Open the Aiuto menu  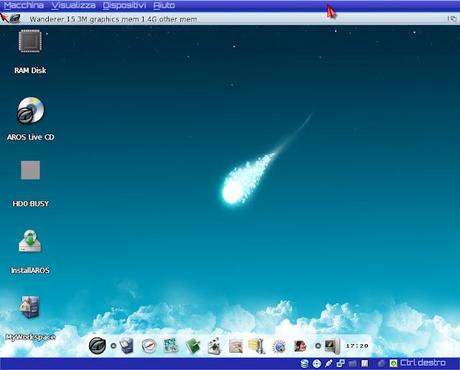pyautogui.click(x=164, y=5)
